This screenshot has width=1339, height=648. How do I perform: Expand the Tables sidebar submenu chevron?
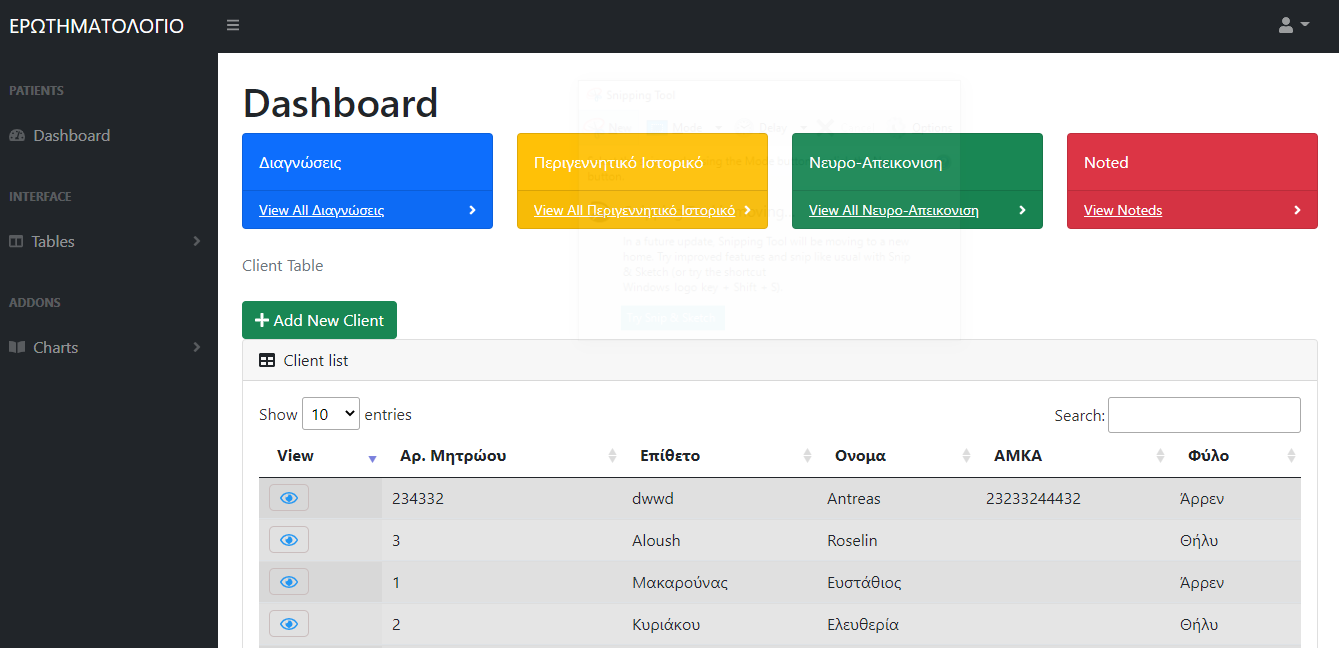tap(197, 241)
